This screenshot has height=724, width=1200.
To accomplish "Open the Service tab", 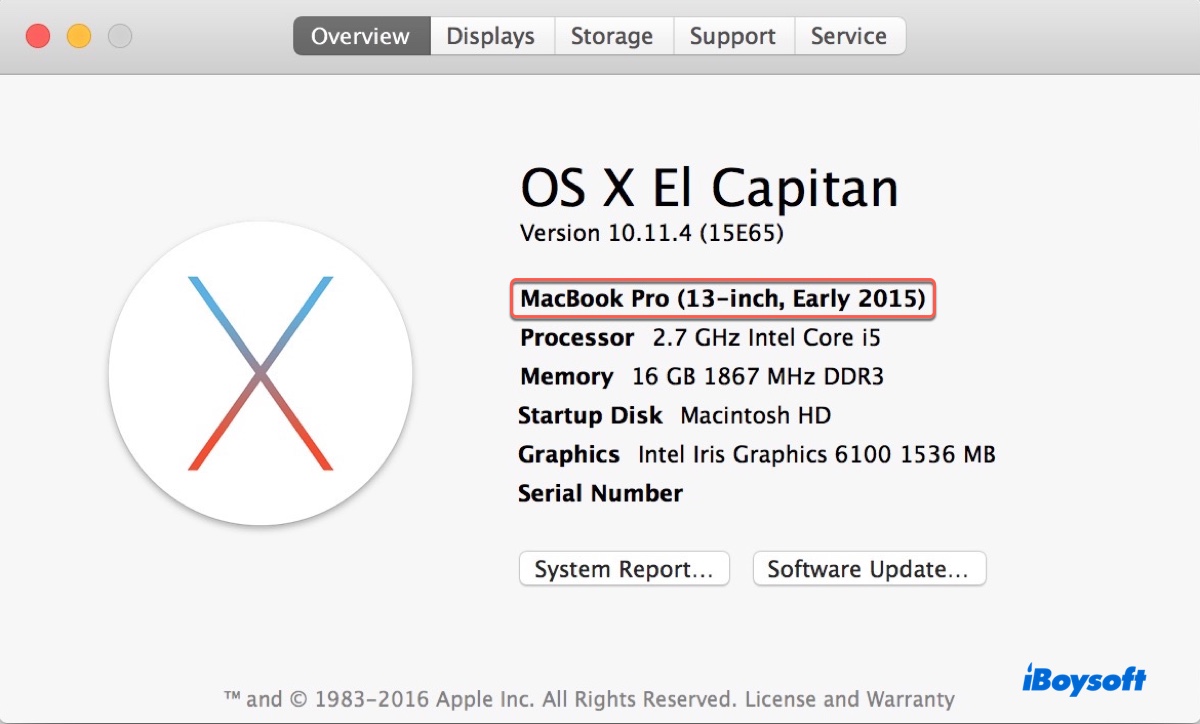I will click(x=849, y=36).
